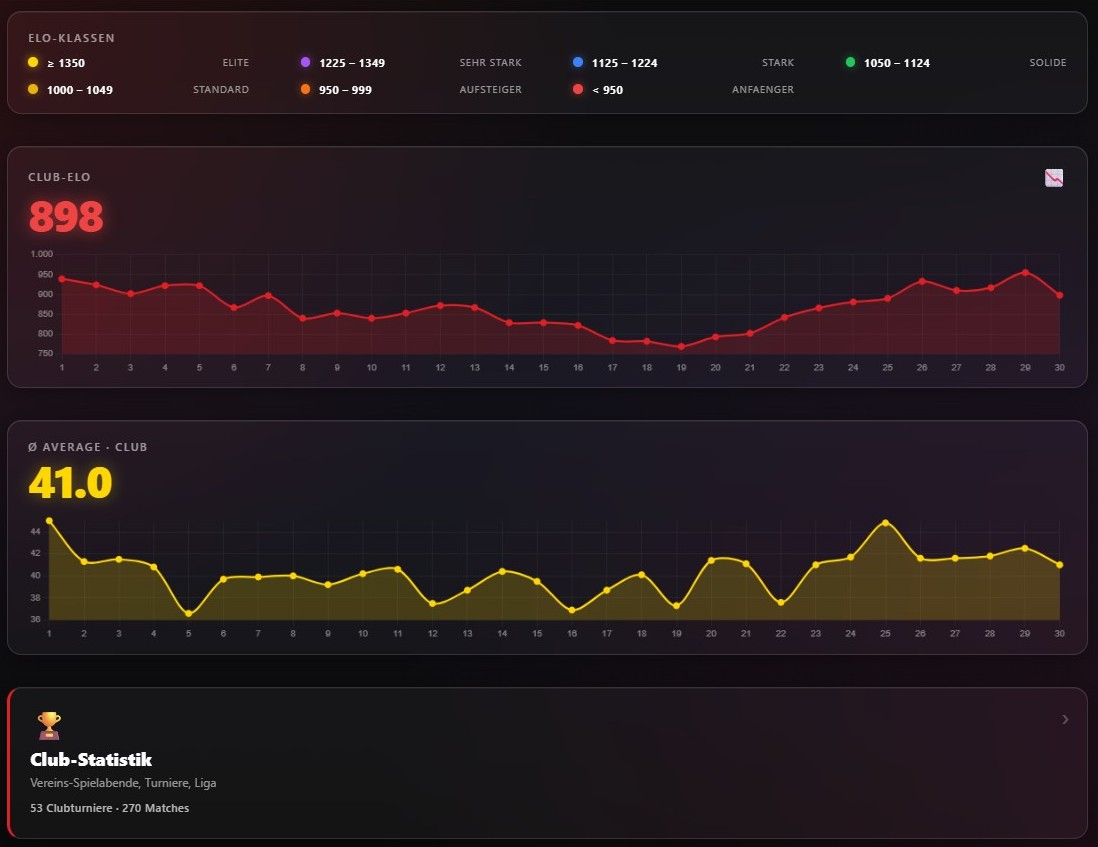The width and height of the screenshot is (1098, 847).
Task: Select the SOLIDE class label
Action: 1048,62
